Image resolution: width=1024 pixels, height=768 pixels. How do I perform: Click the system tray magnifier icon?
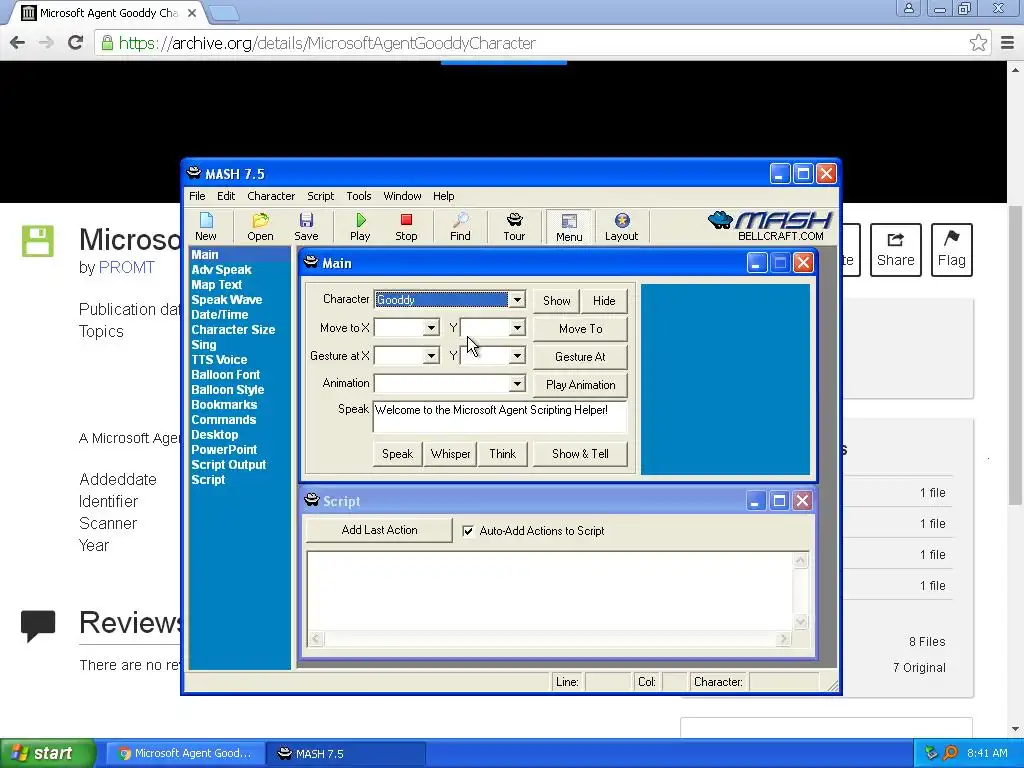click(x=950, y=753)
